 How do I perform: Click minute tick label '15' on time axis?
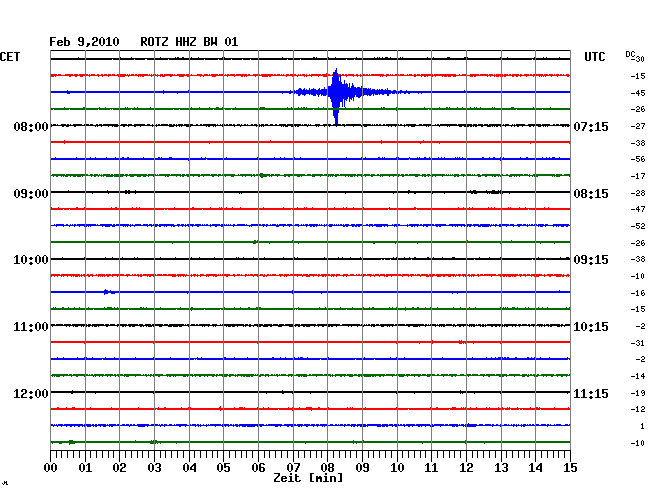(x=570, y=467)
